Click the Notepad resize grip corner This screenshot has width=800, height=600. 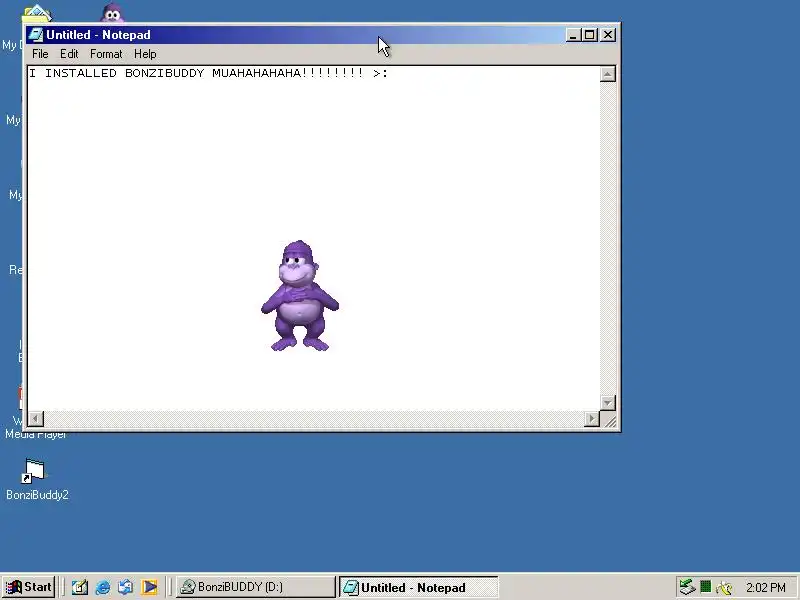(609, 419)
